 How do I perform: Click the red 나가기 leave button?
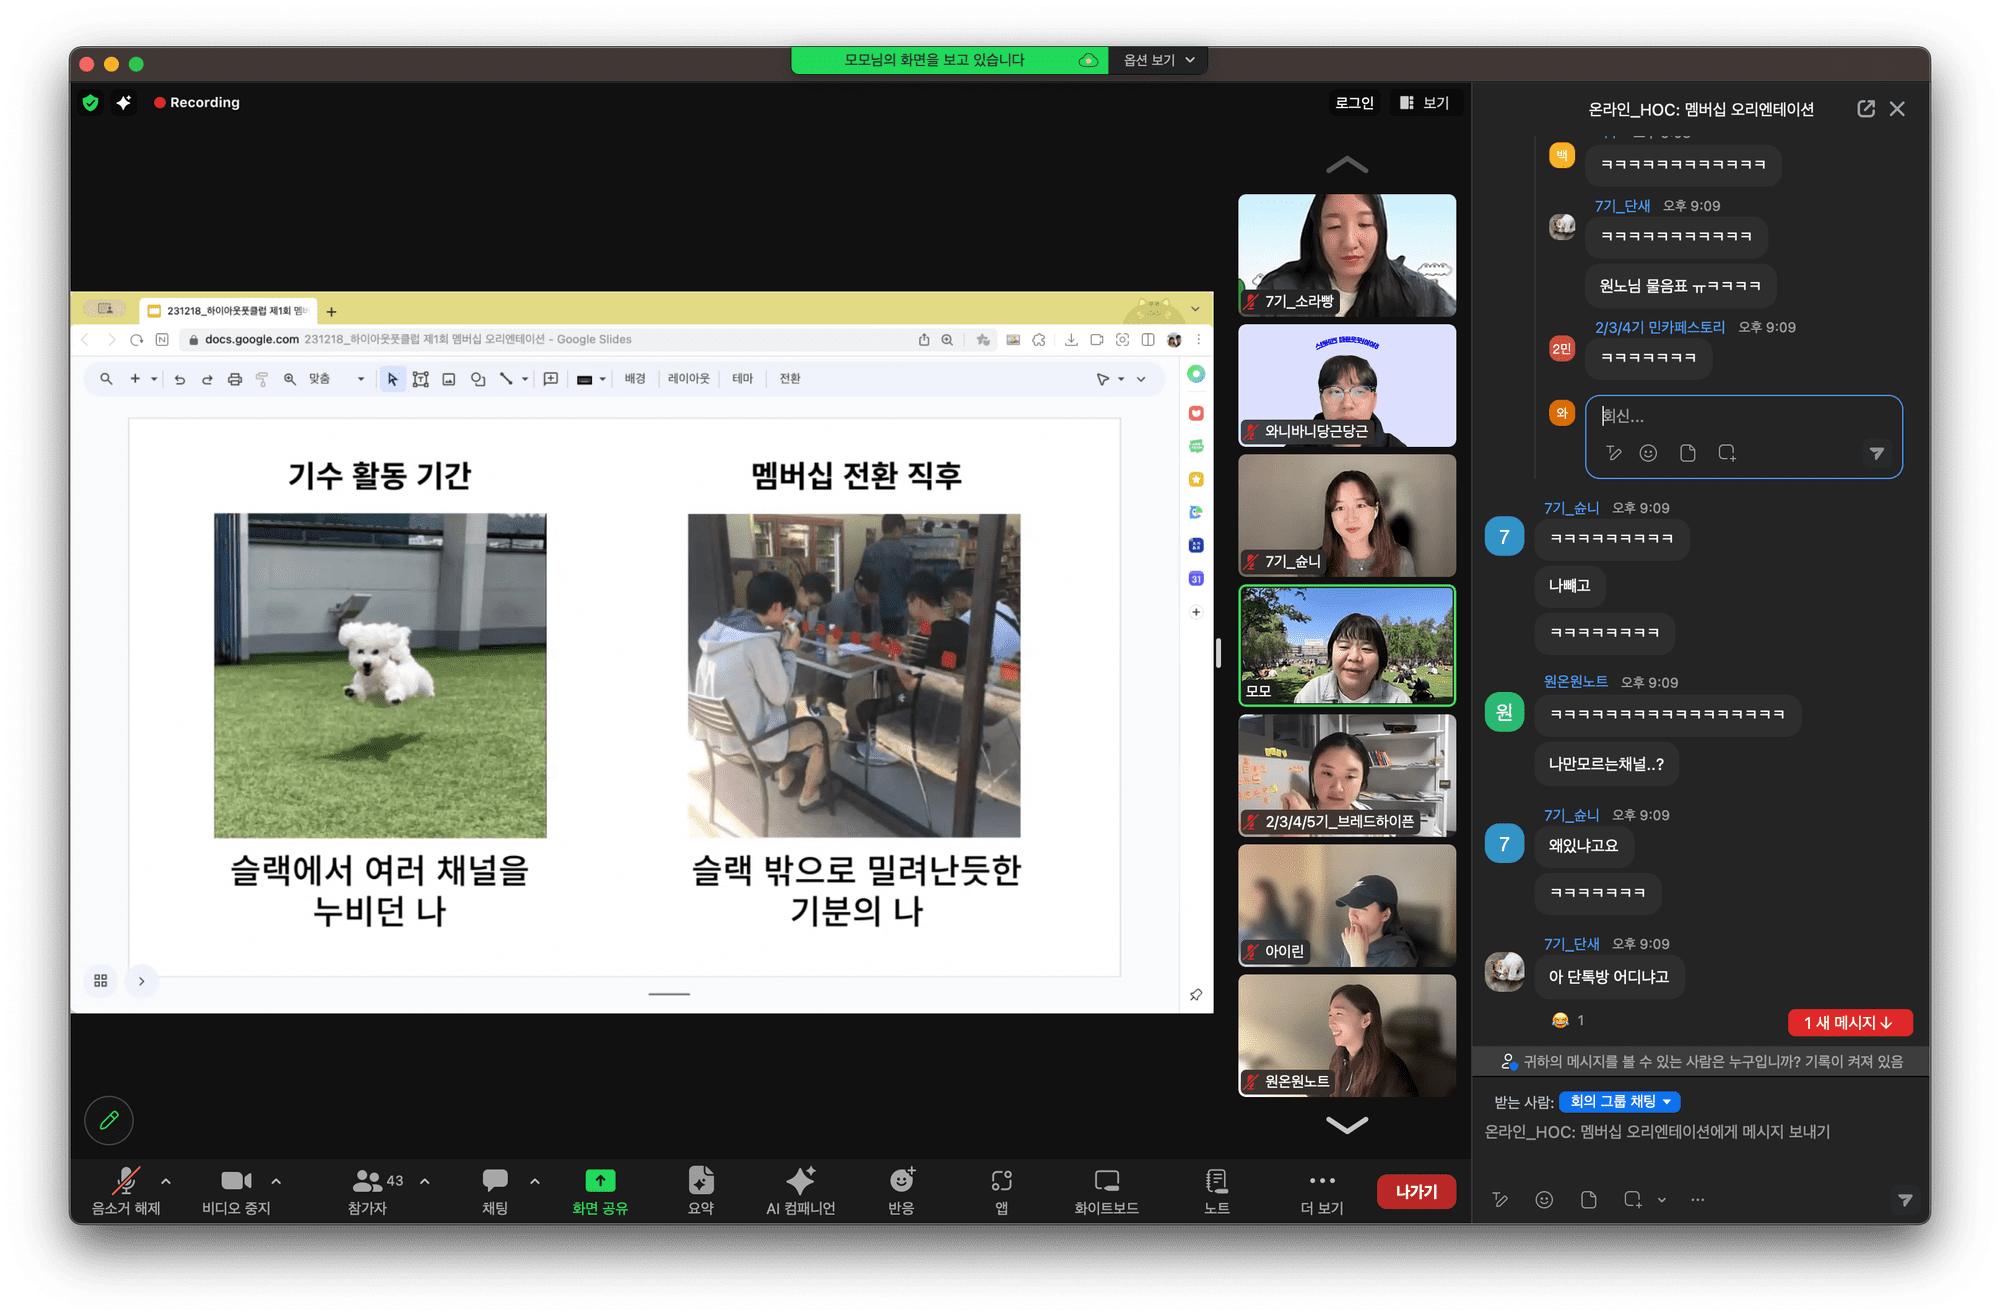click(1415, 1191)
